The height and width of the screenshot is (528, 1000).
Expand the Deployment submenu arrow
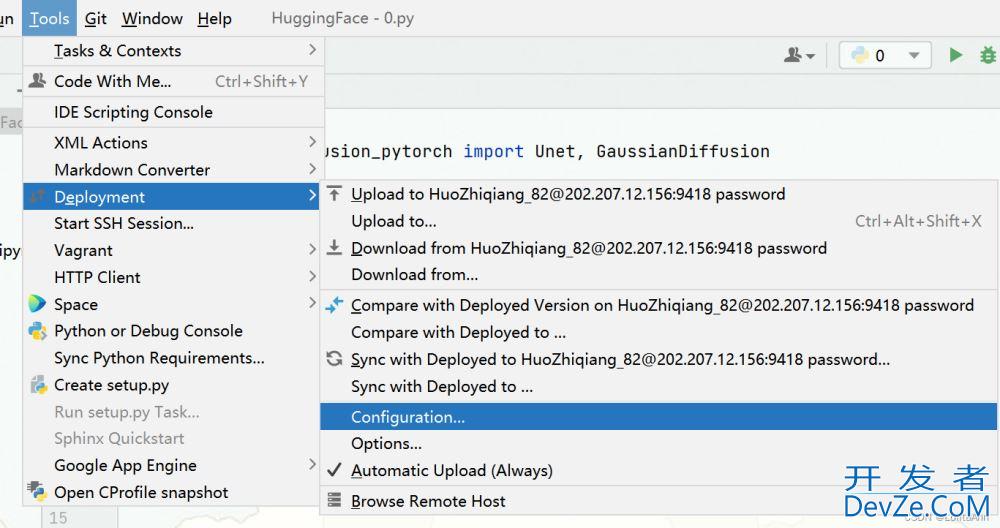point(312,196)
